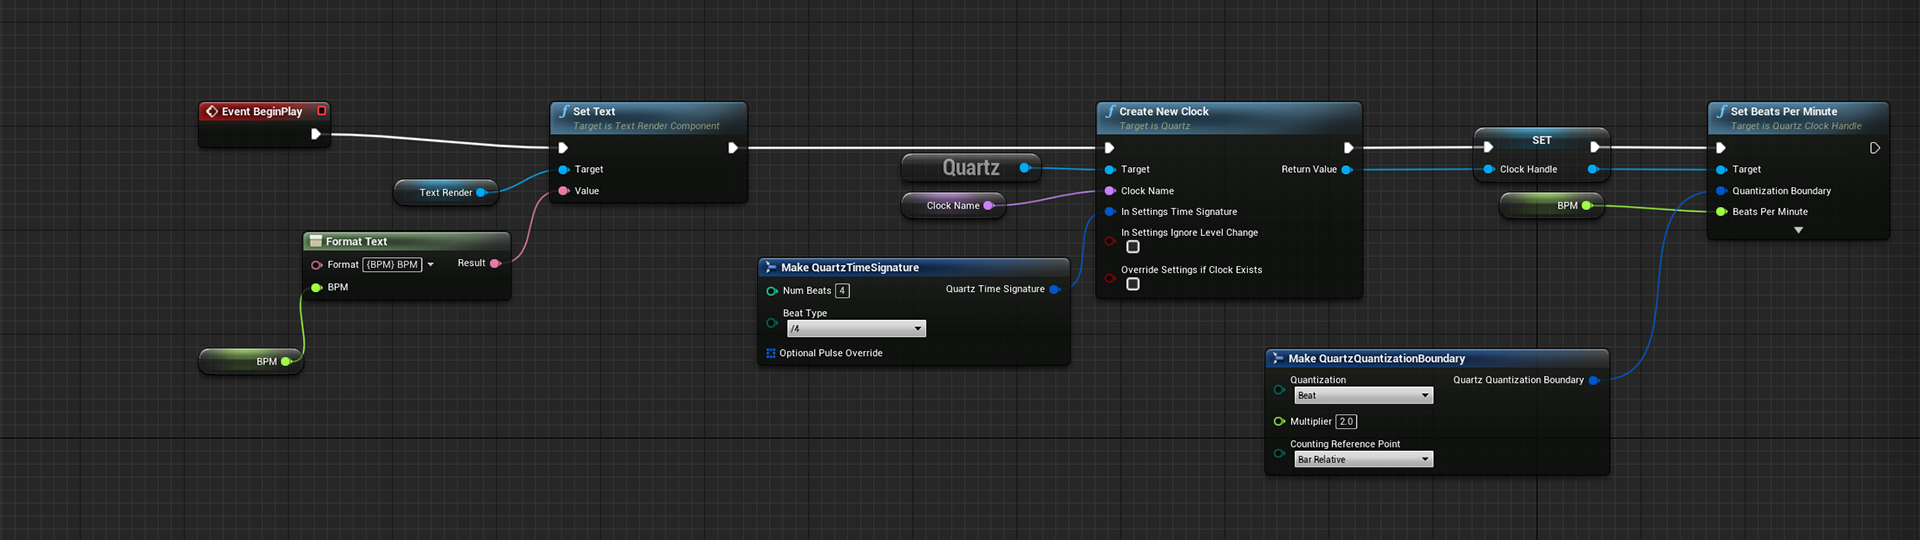Click the Num Beats value field

tap(842, 291)
